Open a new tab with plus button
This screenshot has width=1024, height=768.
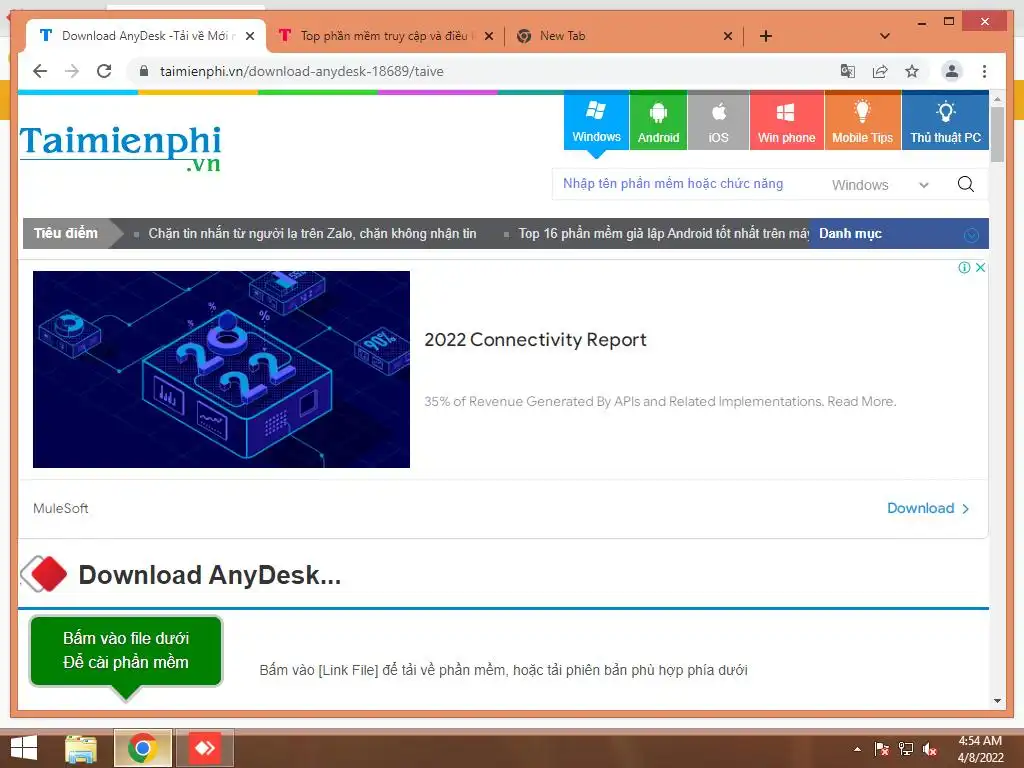[766, 36]
